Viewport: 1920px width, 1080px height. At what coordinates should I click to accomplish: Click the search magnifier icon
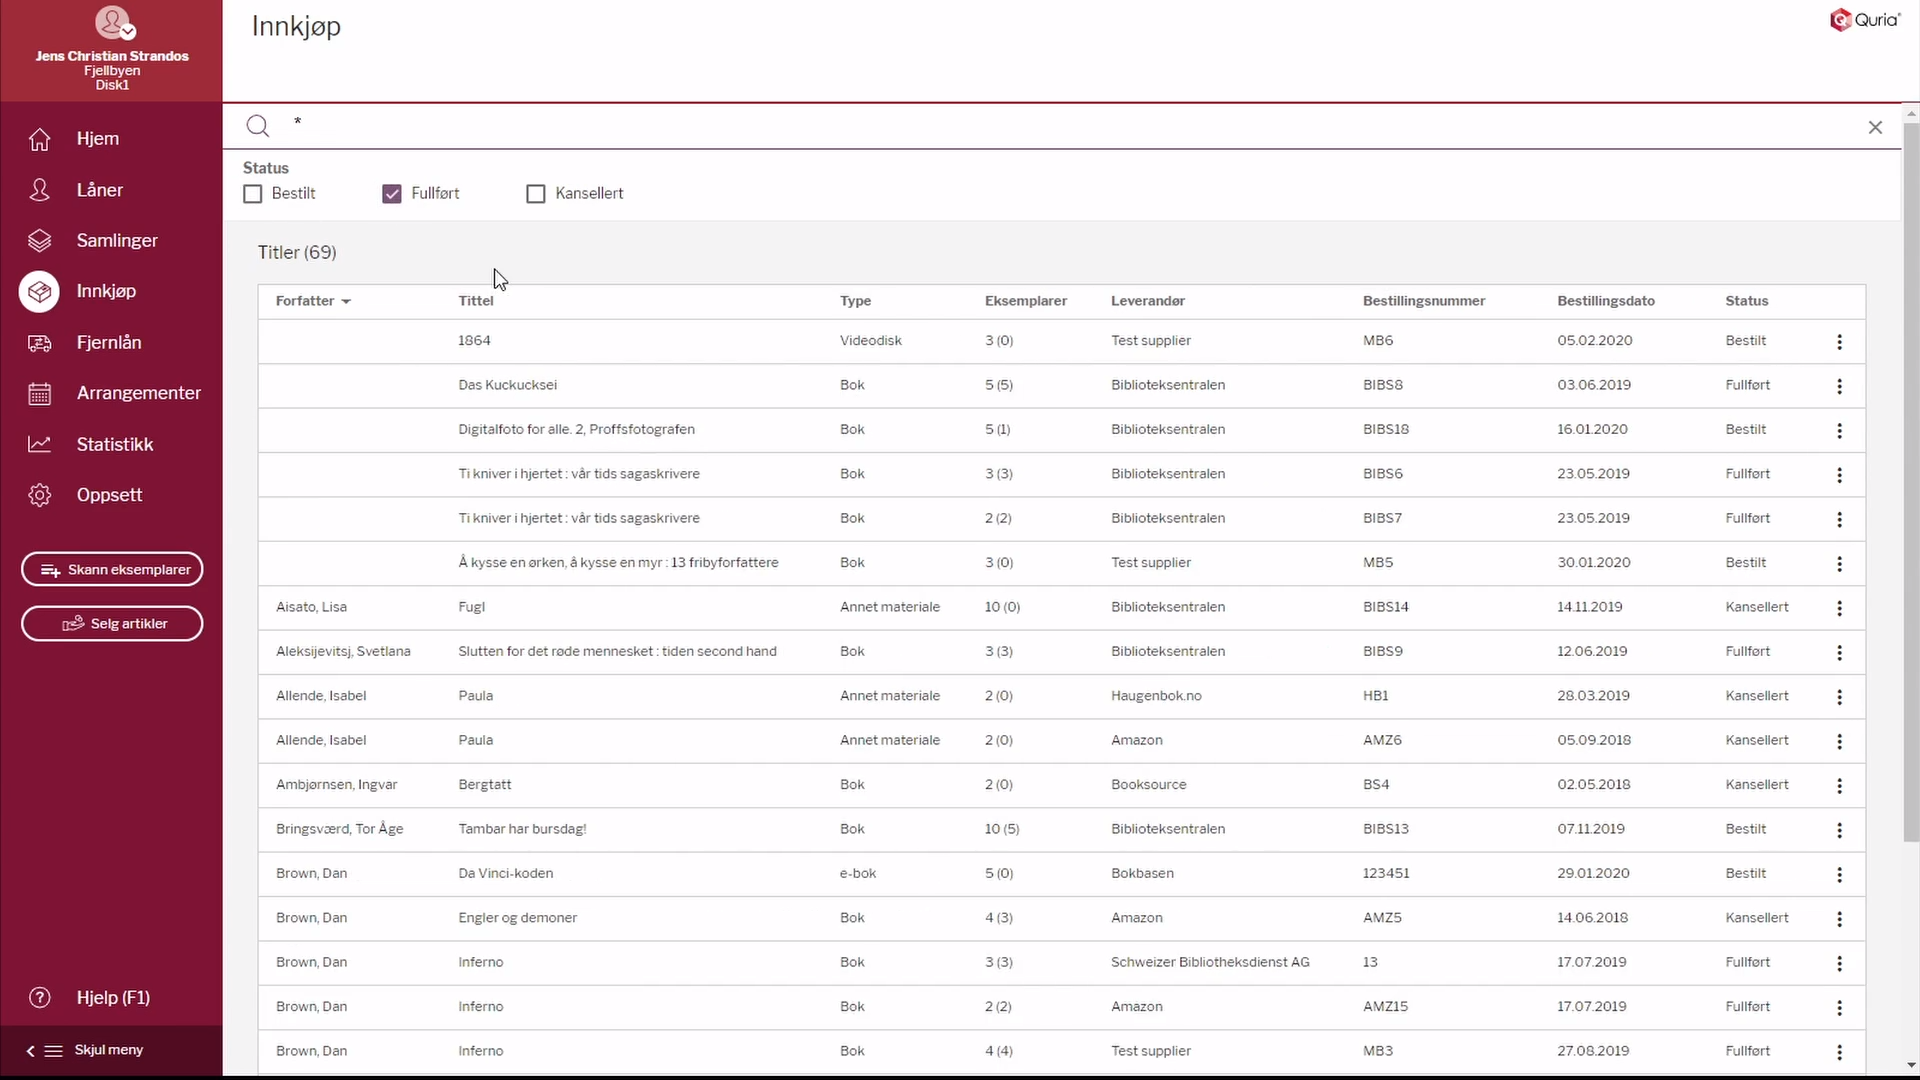tap(258, 126)
